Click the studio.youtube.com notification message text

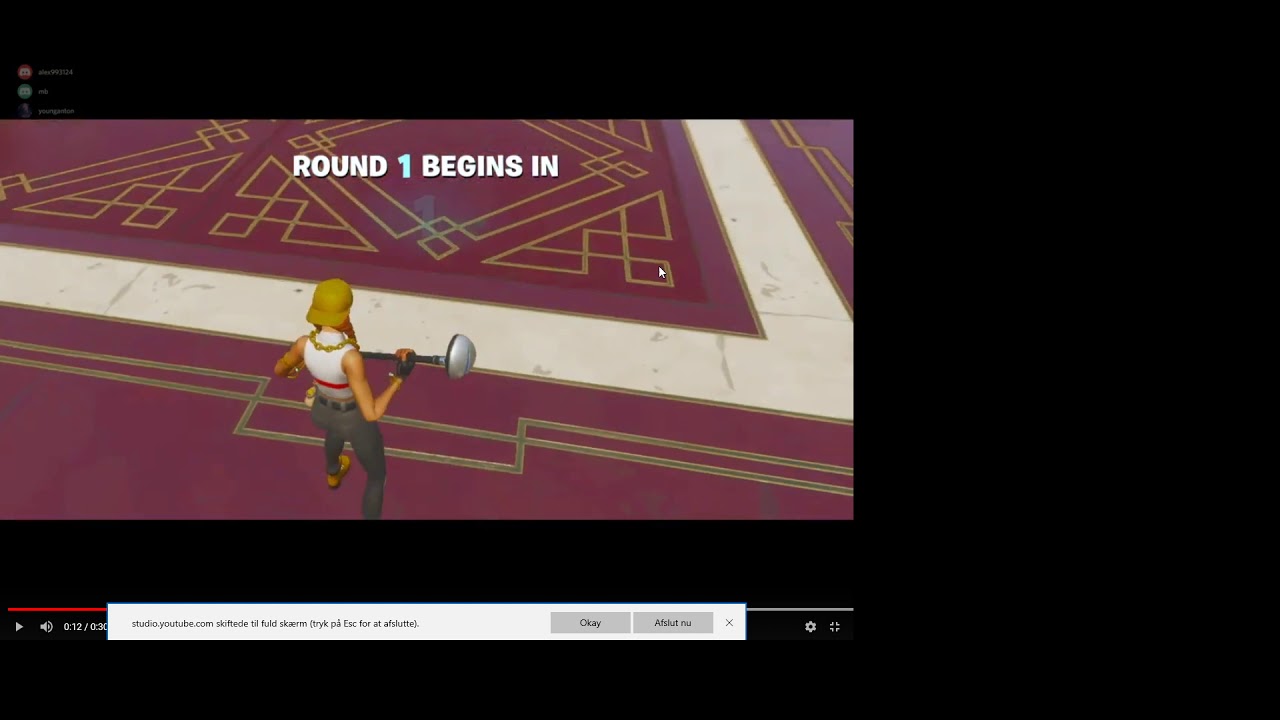(275, 623)
